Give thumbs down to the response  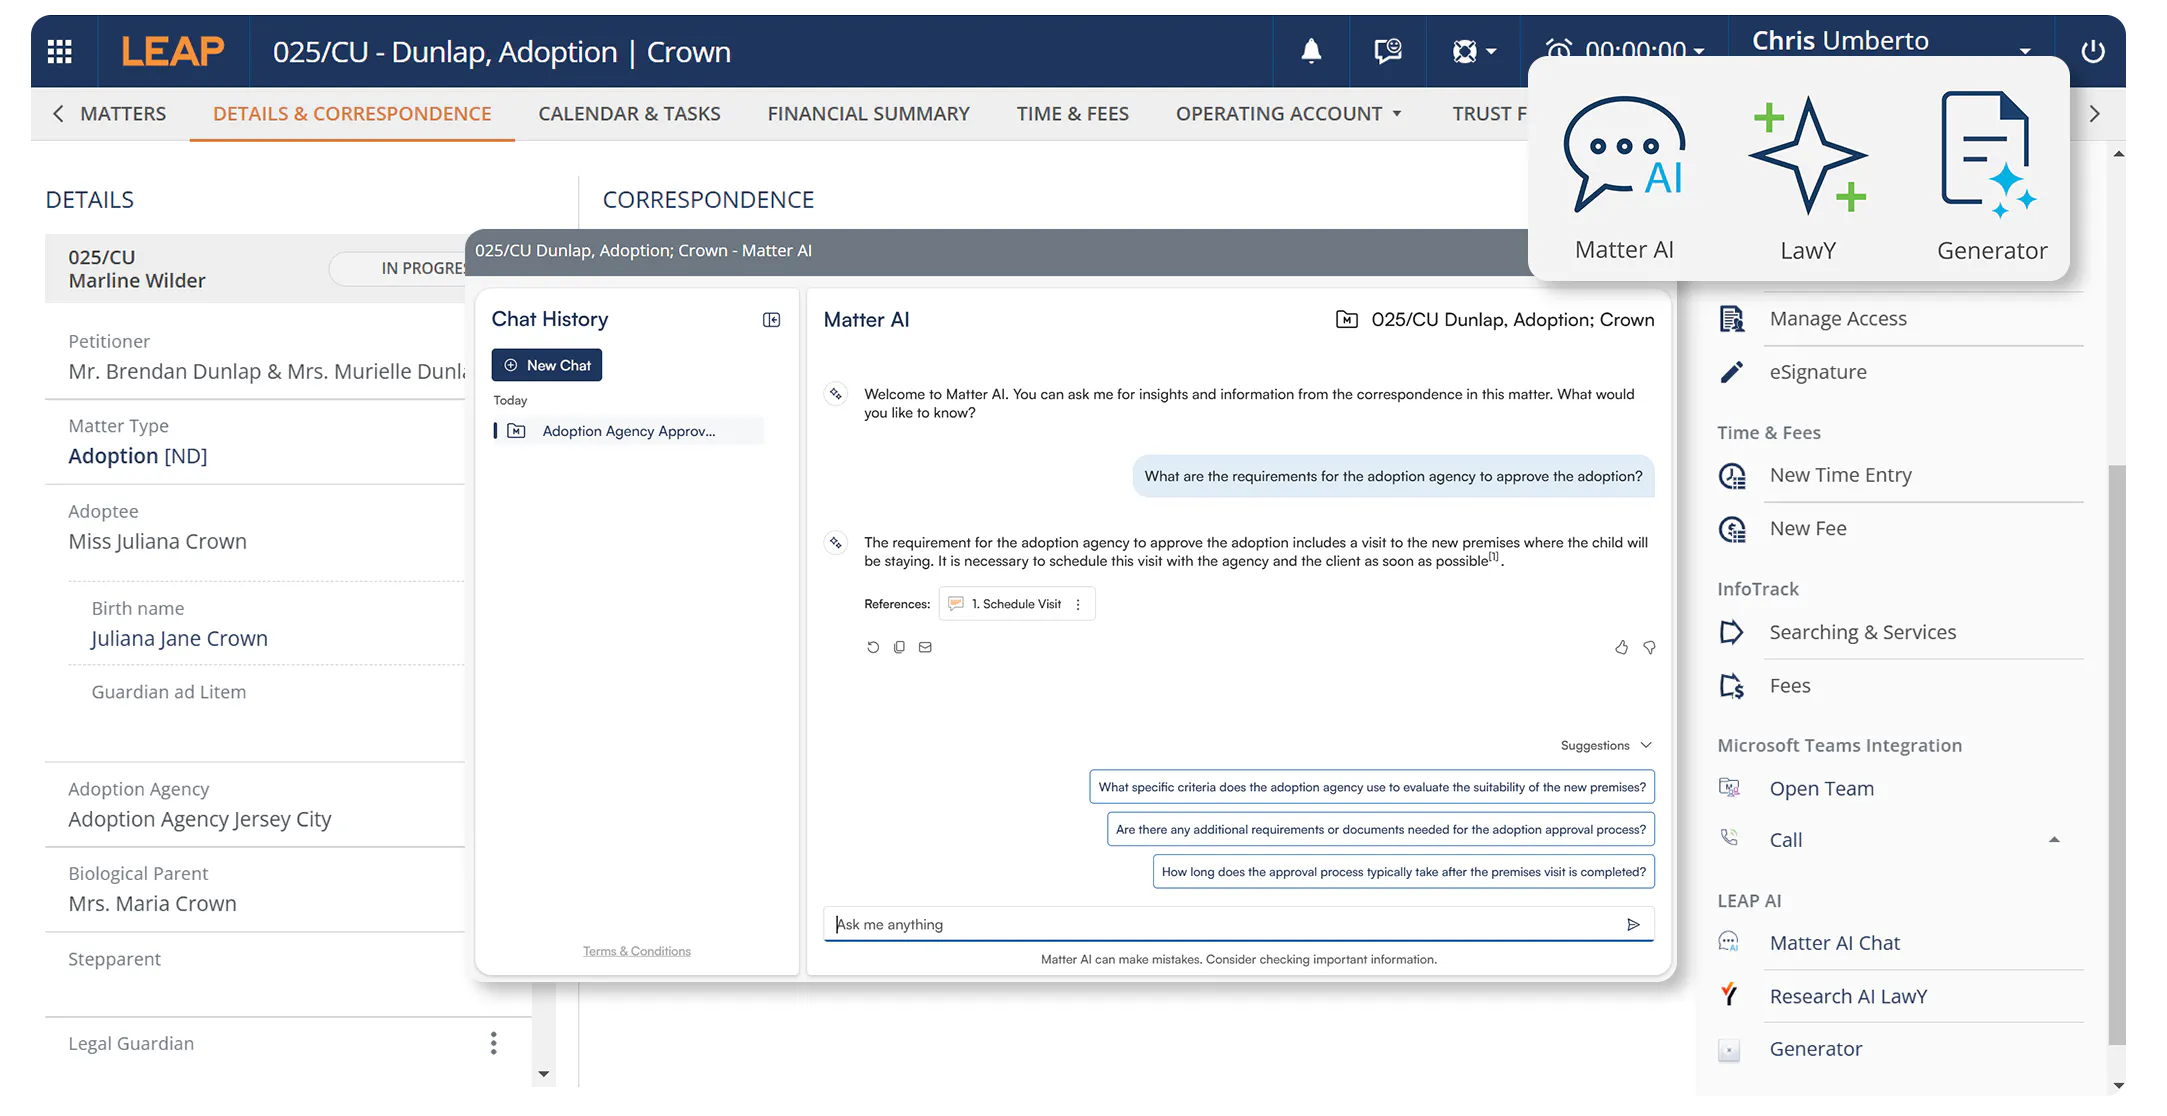1649,647
